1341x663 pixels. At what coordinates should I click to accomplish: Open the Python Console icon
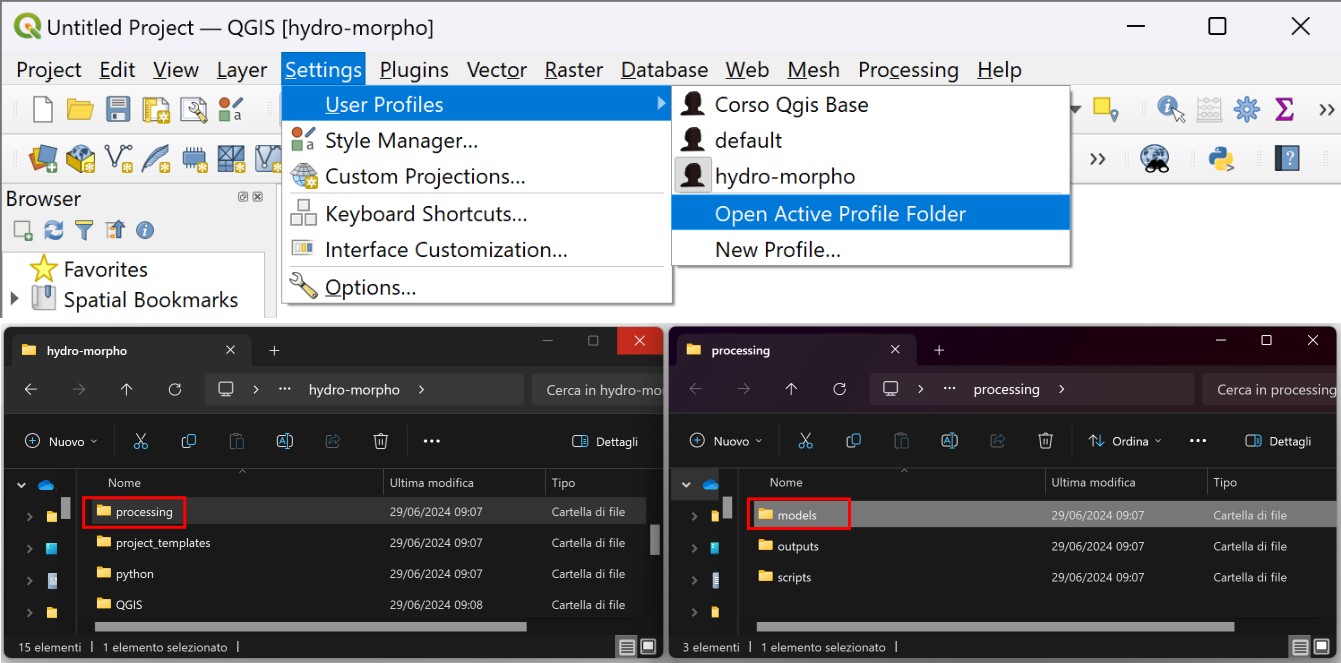tap(1219, 158)
